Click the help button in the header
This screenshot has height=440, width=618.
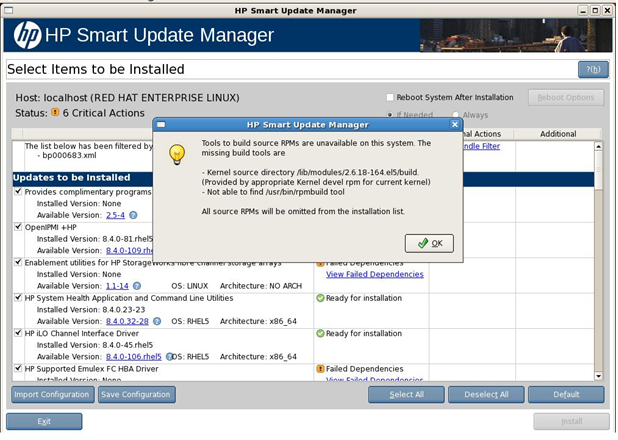point(592,69)
